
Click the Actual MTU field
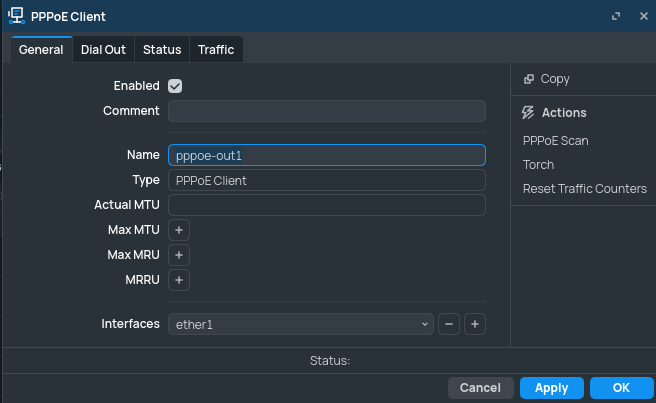[x=327, y=205]
